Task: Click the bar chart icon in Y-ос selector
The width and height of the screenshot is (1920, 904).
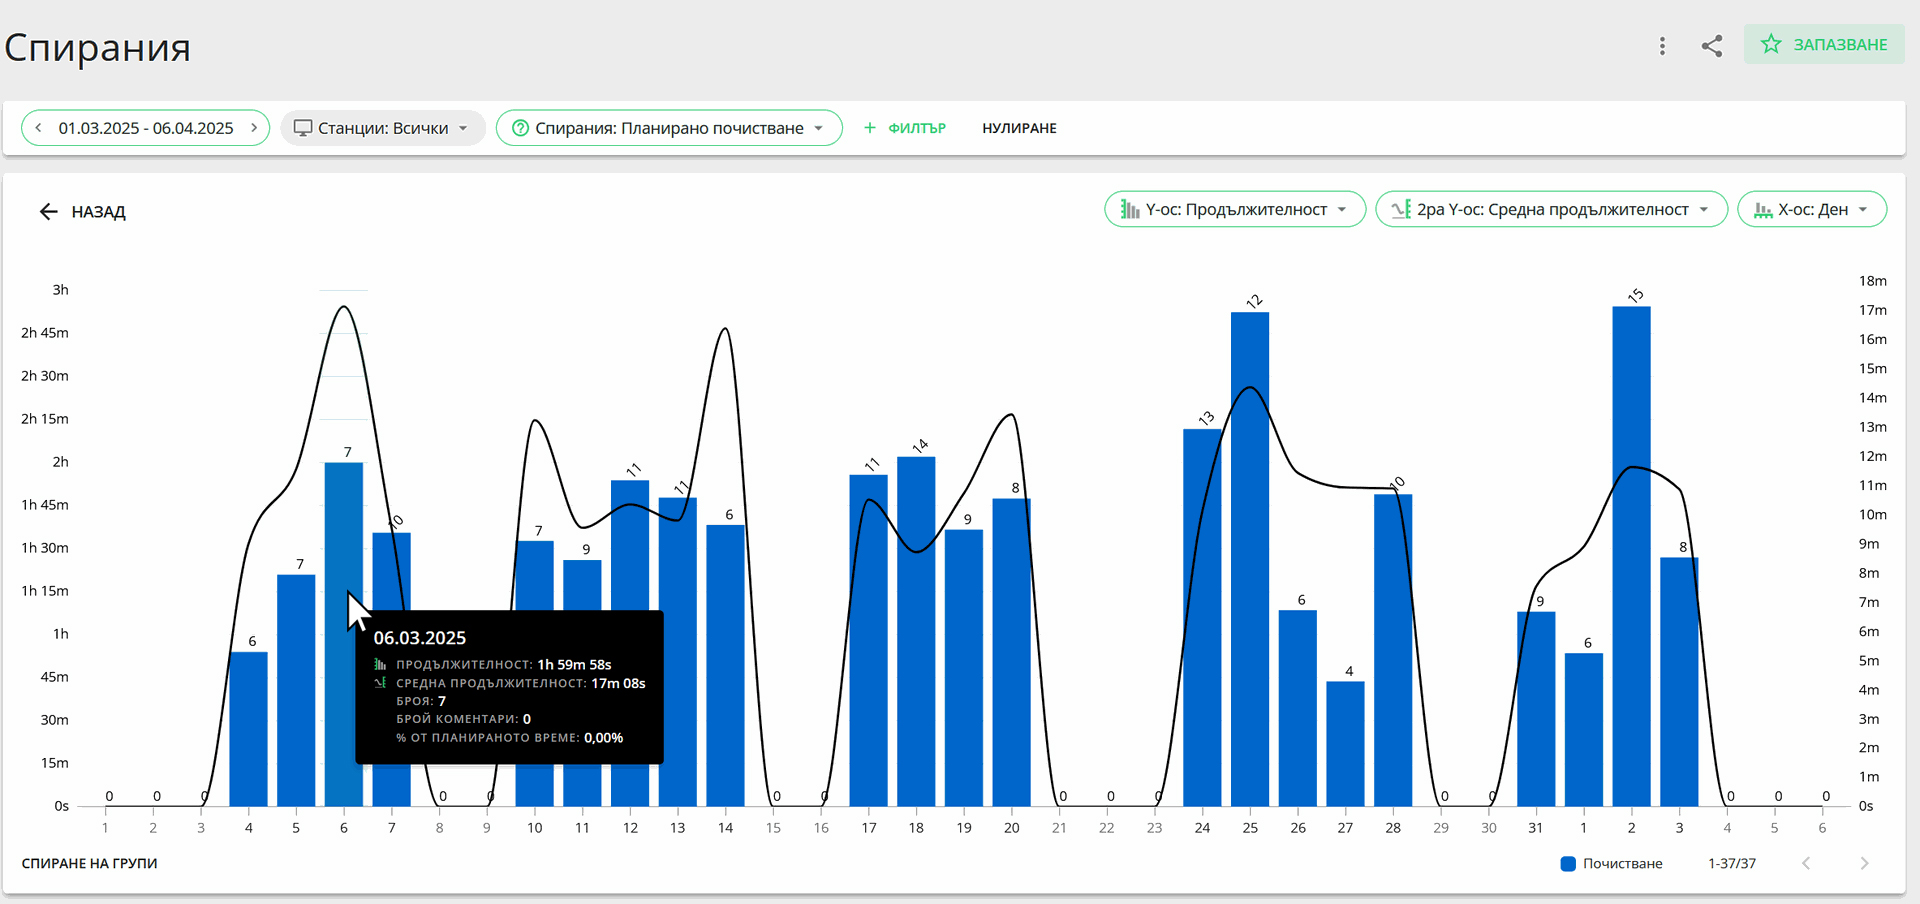Action: pos(1130,209)
